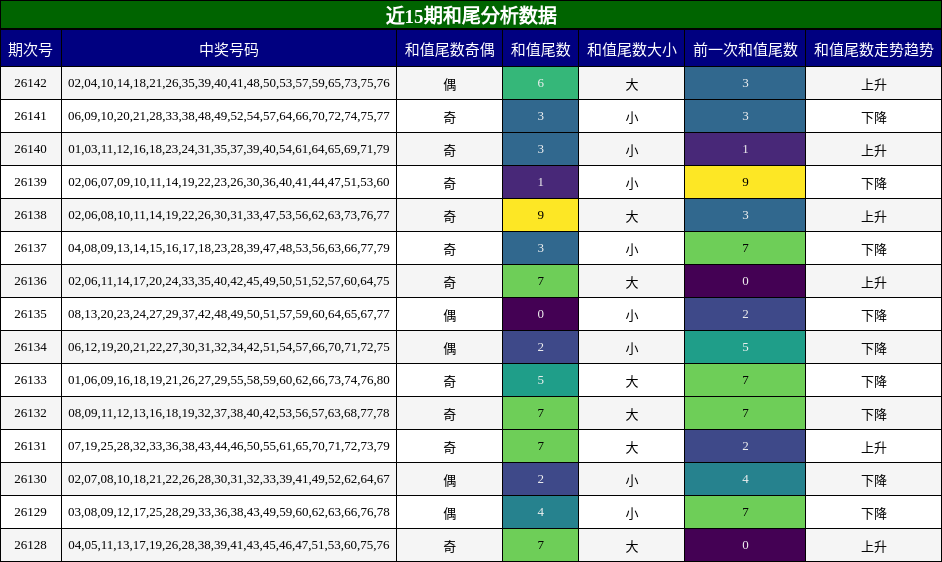Click winning numbers of period 26128

[x=229, y=546]
